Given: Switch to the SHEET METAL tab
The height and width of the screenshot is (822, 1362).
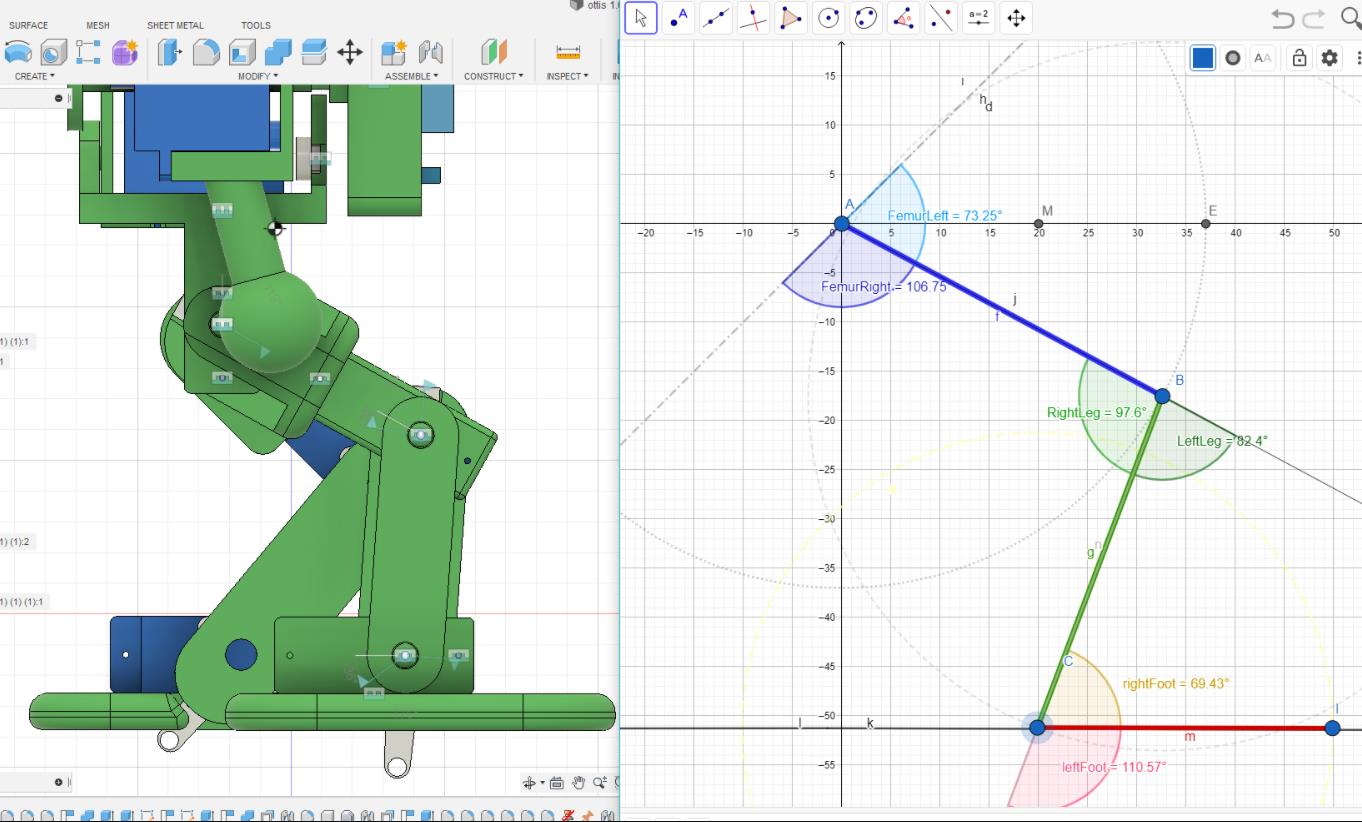Looking at the screenshot, I should pos(175,25).
